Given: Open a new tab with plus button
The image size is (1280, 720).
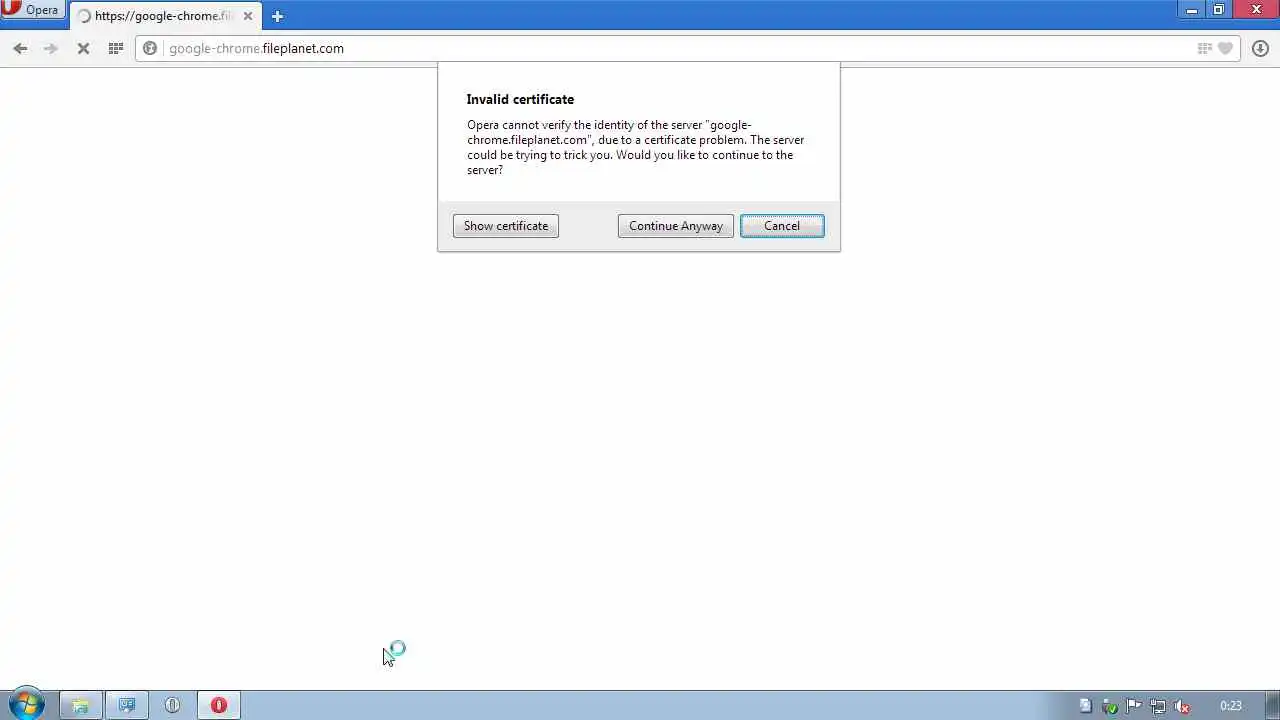Looking at the screenshot, I should click(x=277, y=16).
